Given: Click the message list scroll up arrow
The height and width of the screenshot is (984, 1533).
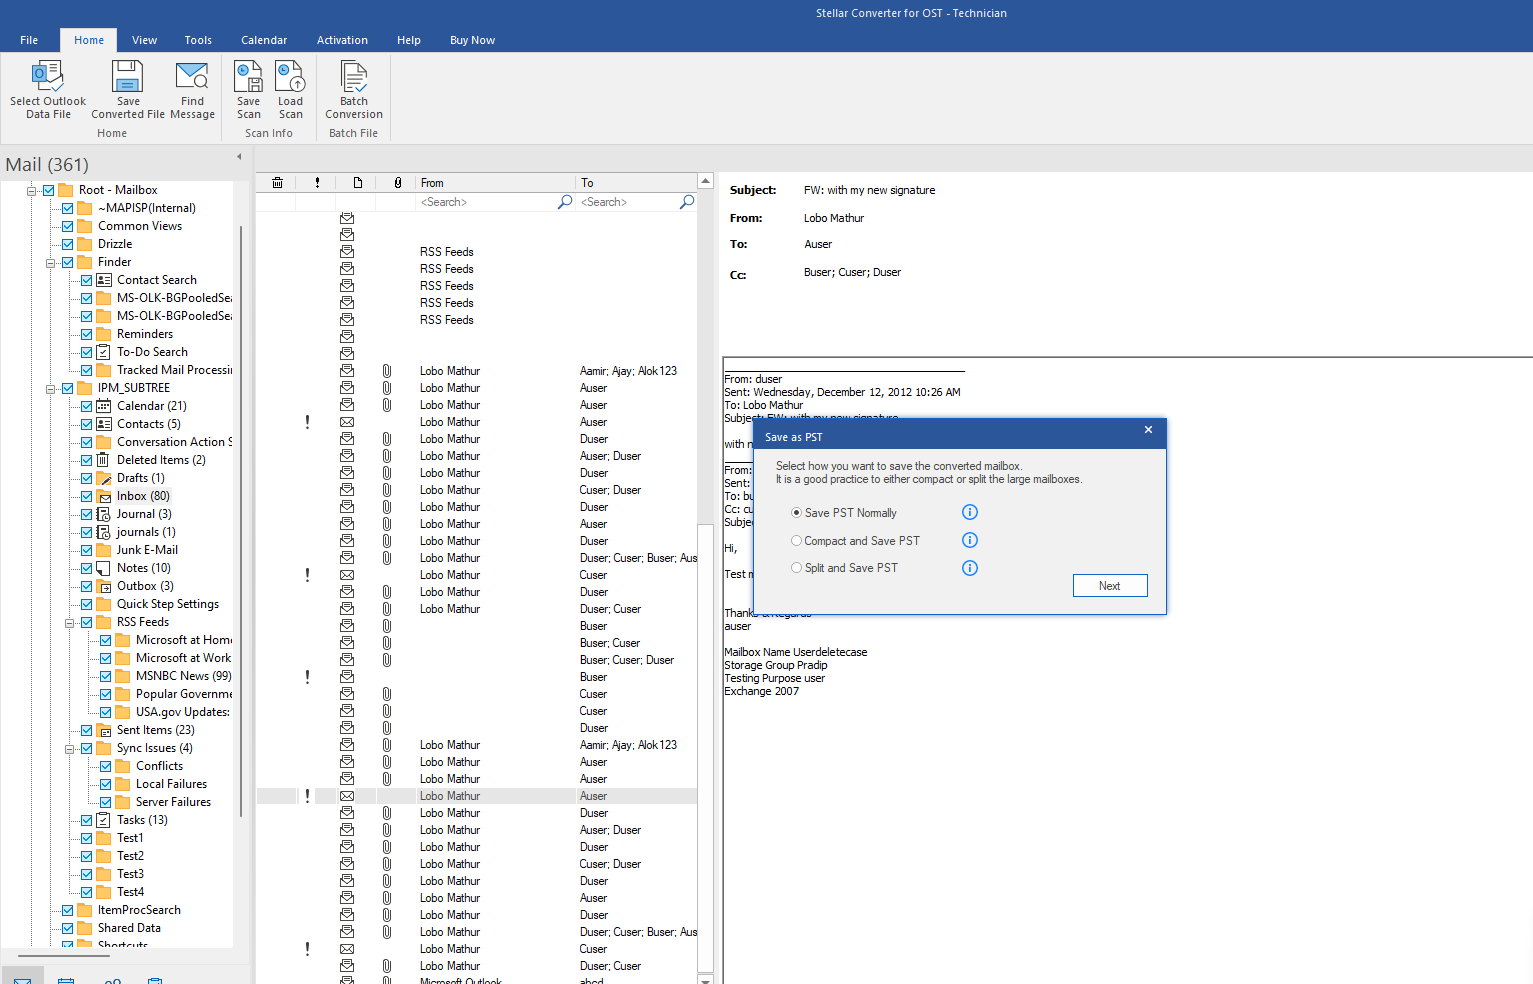Looking at the screenshot, I should pyautogui.click(x=705, y=181).
